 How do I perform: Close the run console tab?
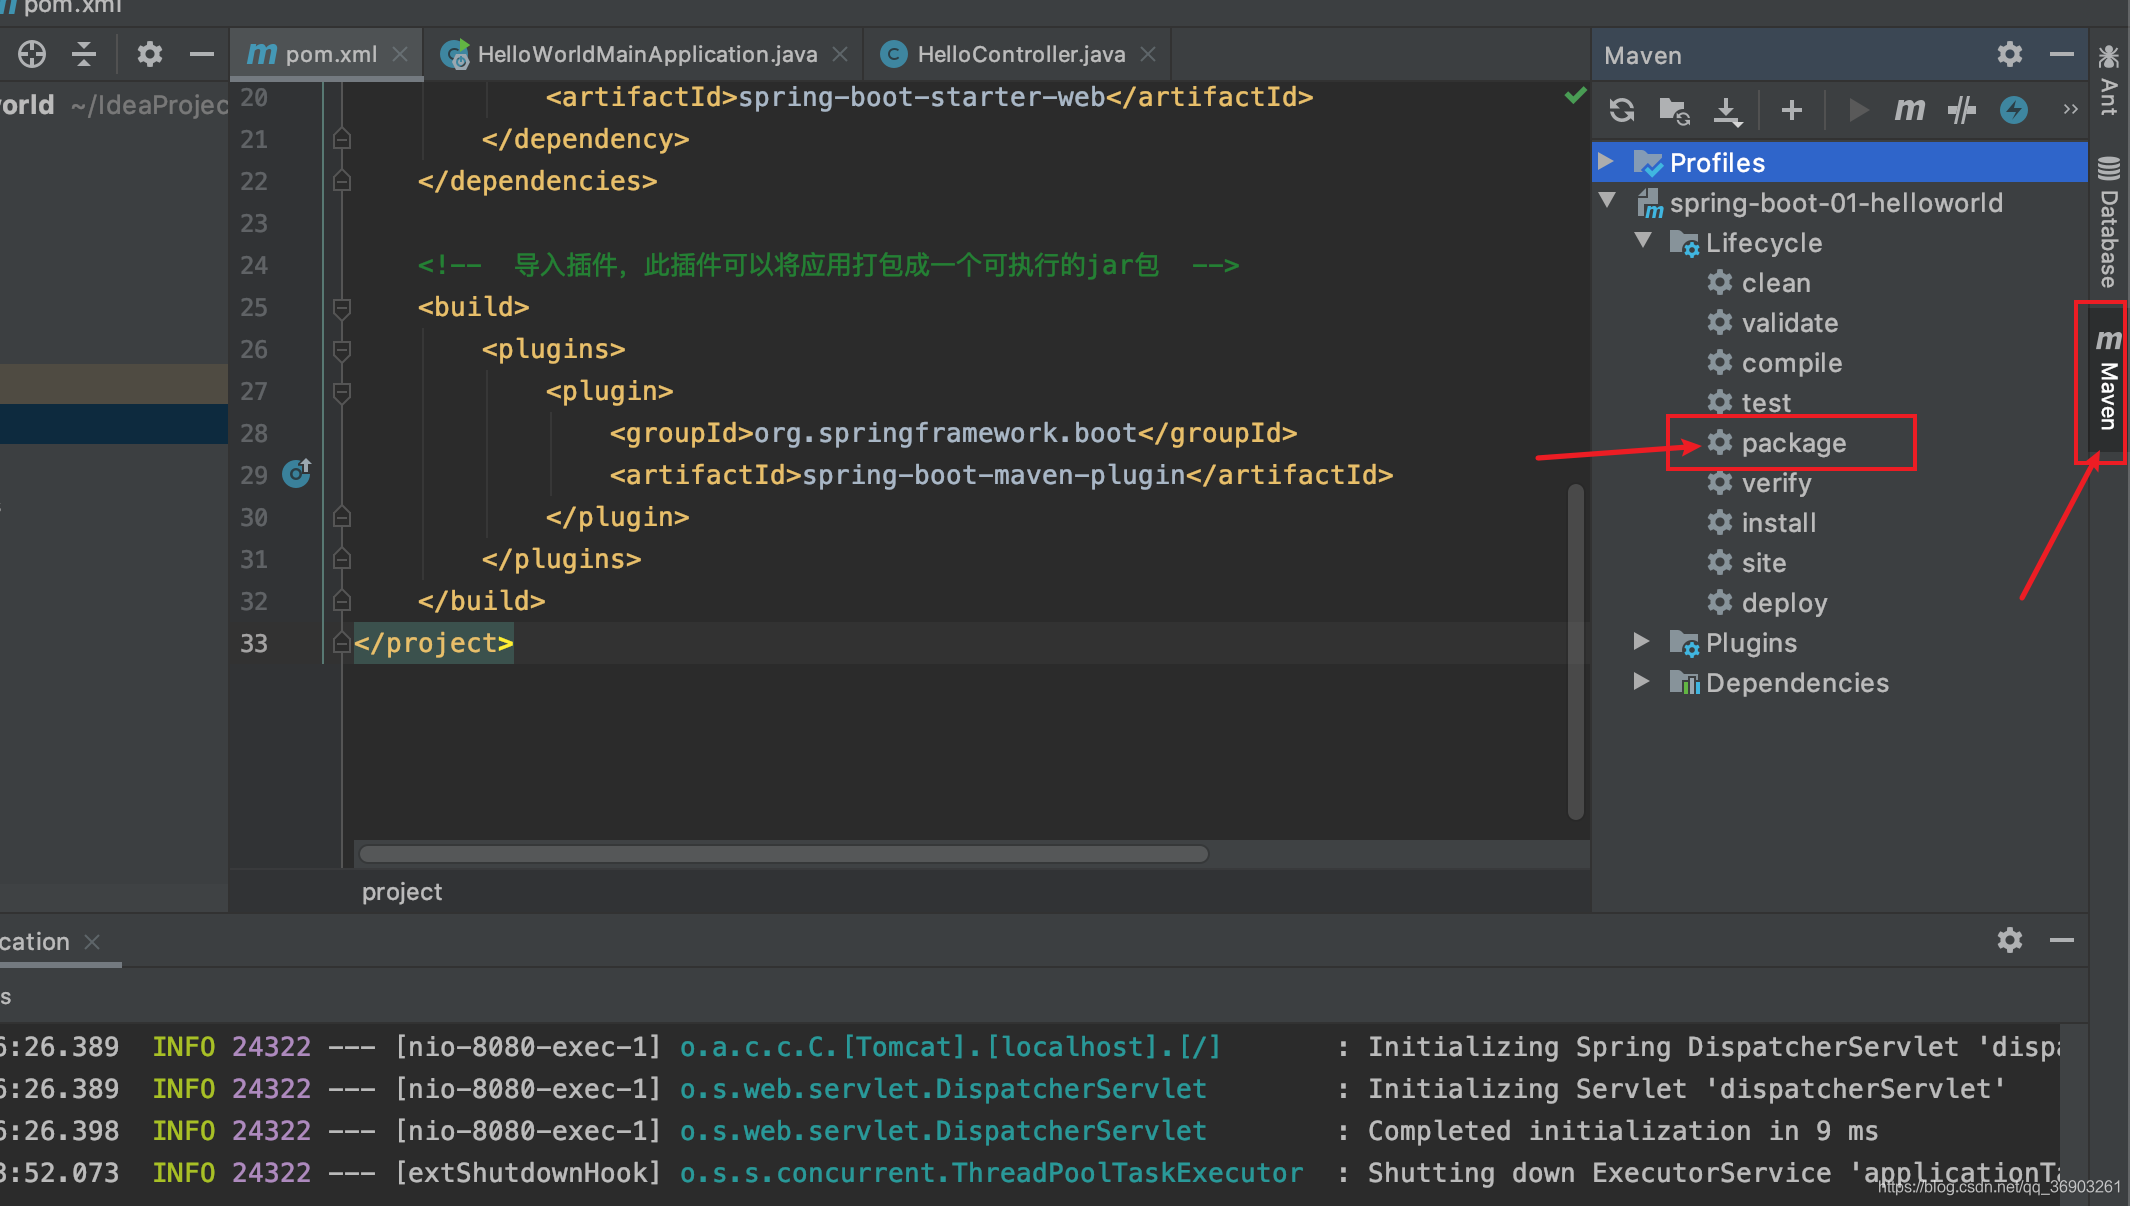pyautogui.click(x=92, y=942)
